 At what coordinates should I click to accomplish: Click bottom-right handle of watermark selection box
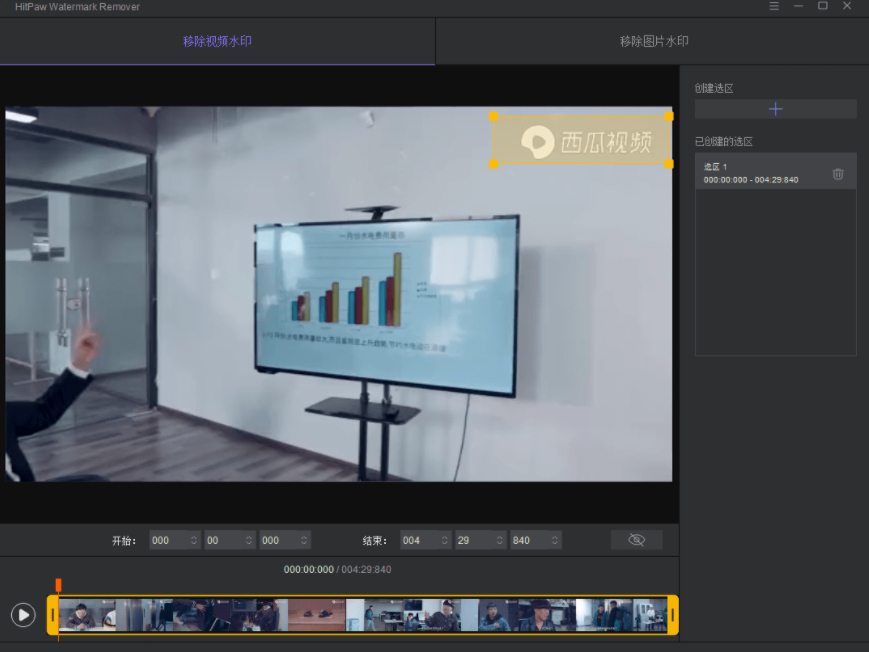(669, 163)
